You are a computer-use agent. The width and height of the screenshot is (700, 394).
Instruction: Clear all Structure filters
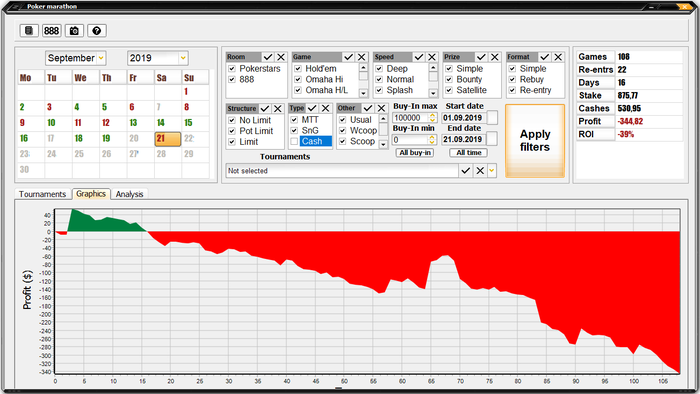pos(278,108)
